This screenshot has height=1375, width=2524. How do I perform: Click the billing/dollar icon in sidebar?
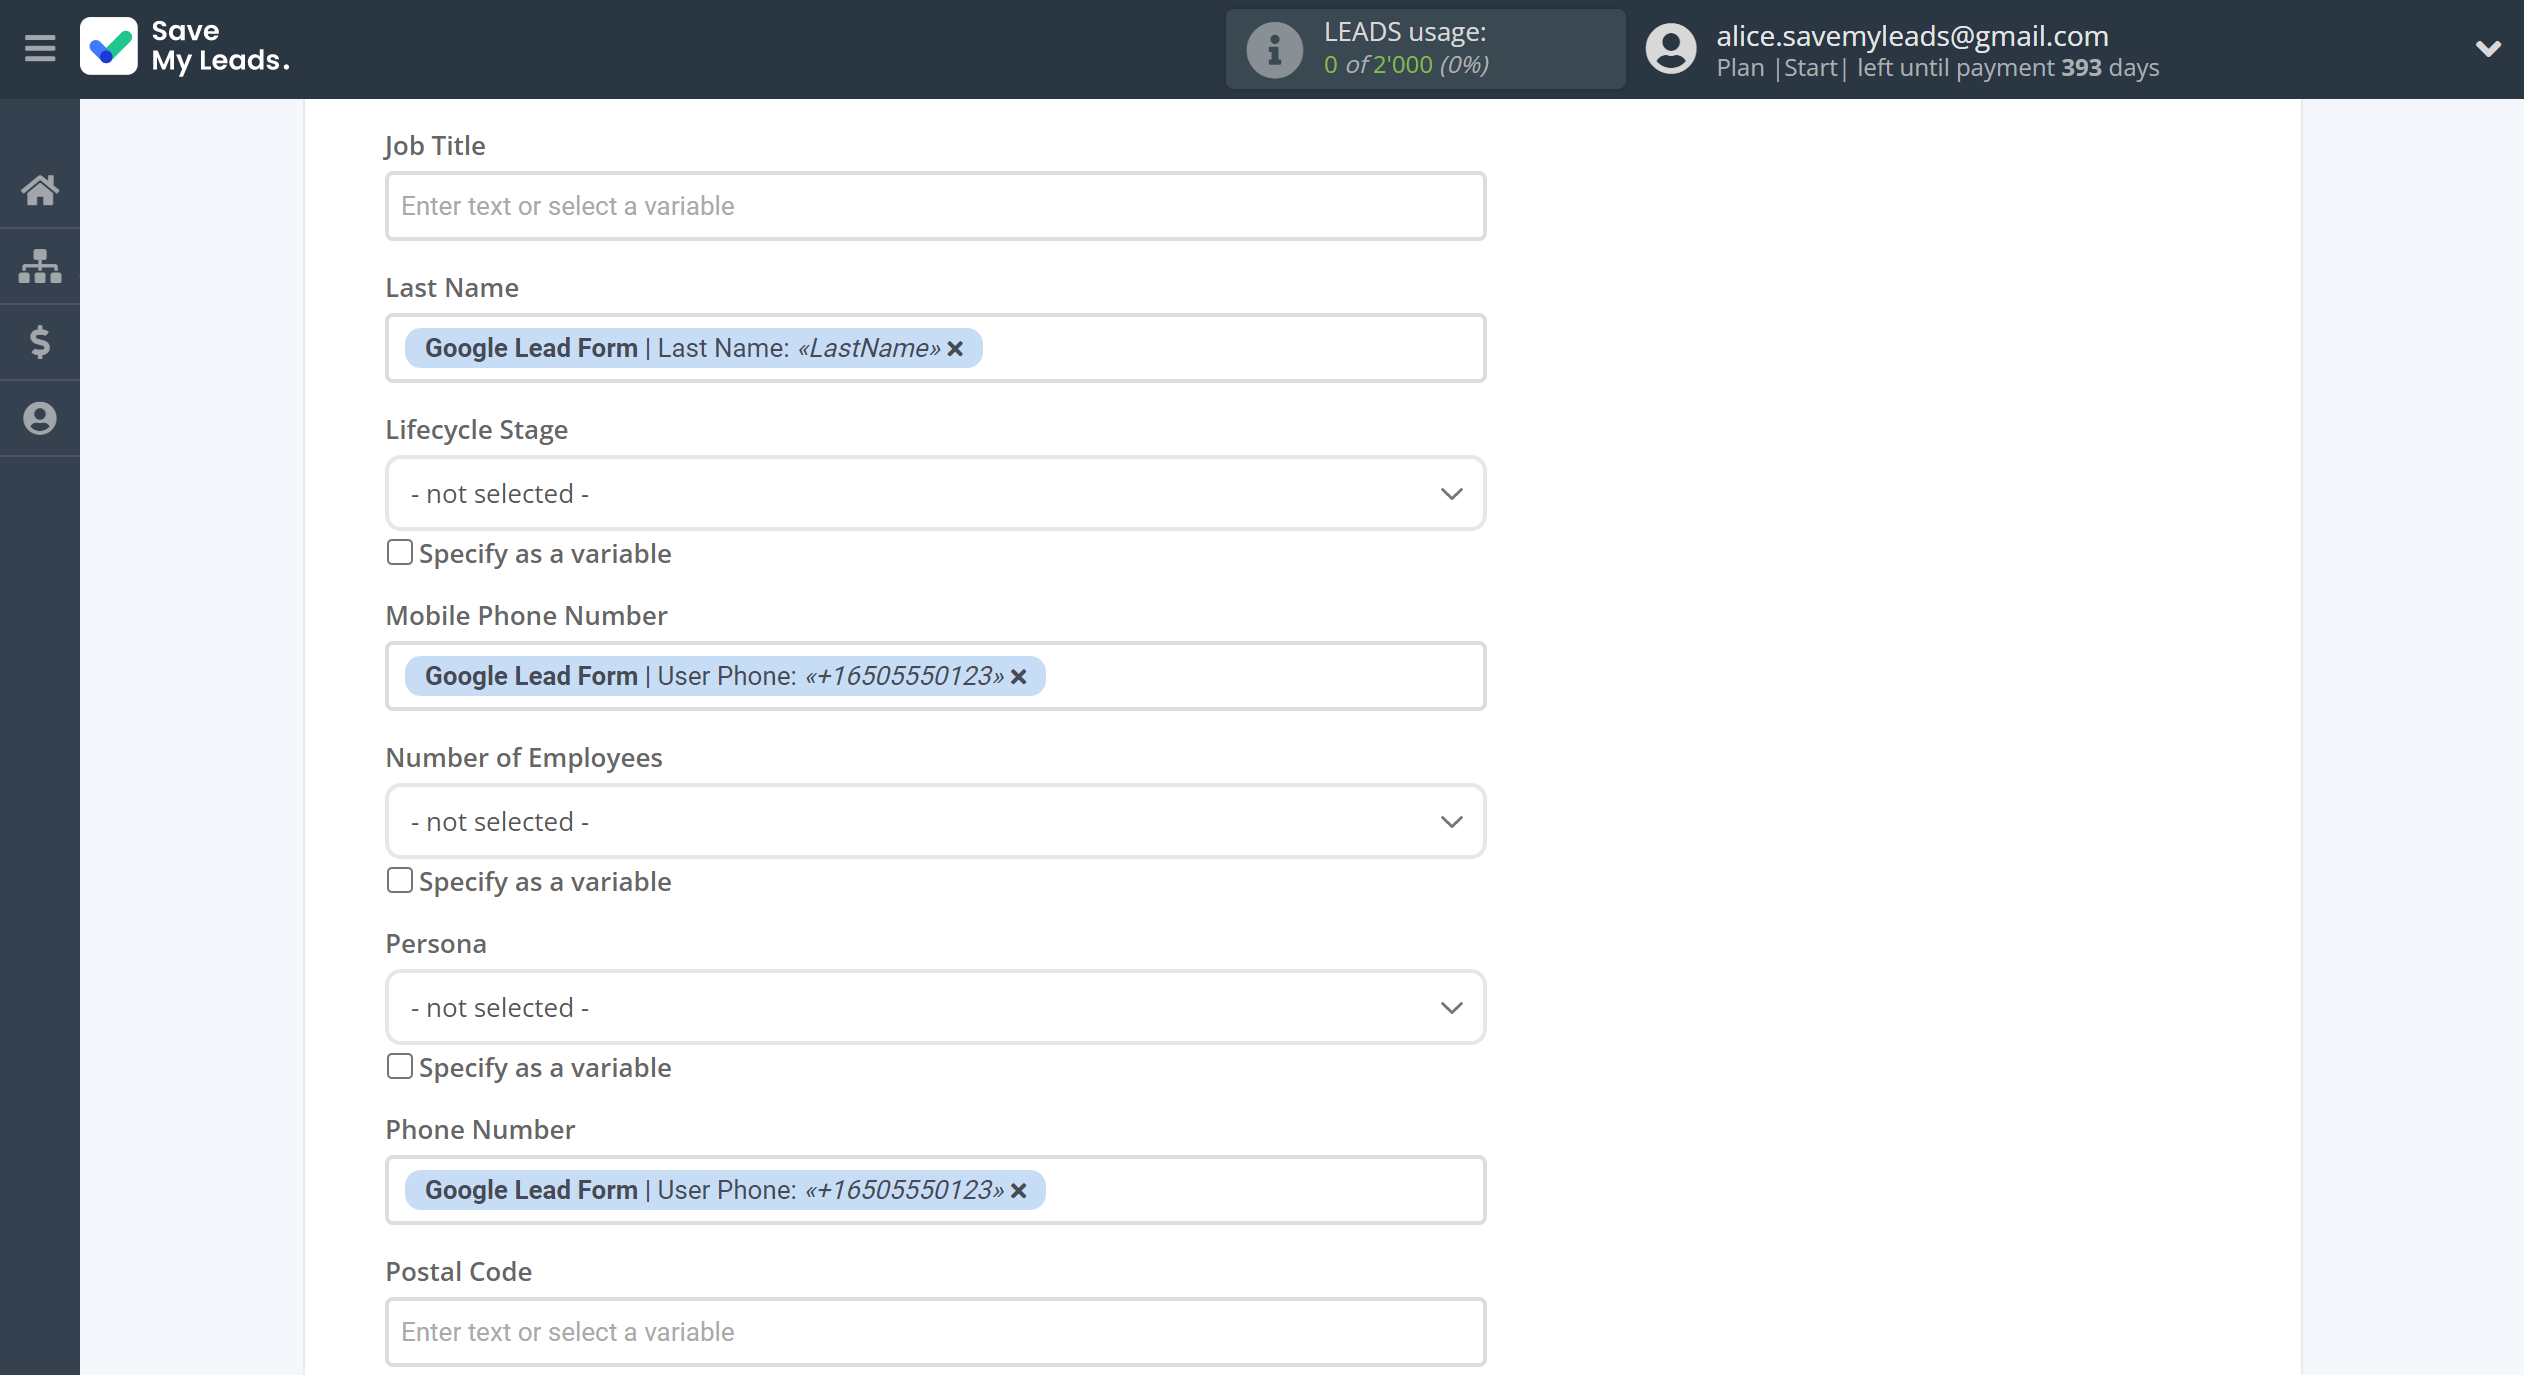tap(41, 339)
